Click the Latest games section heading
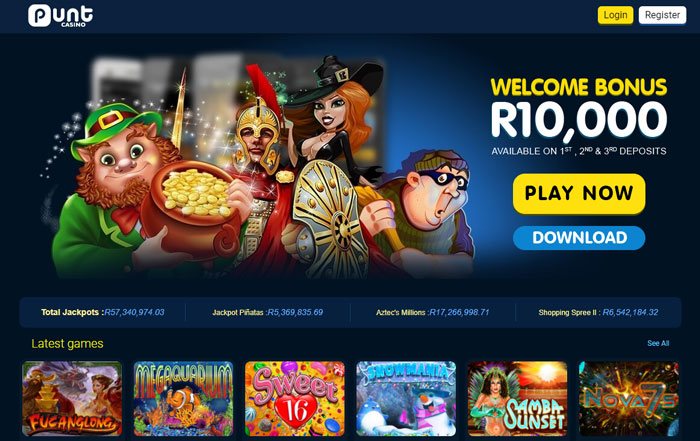This screenshot has height=441, width=700. tap(67, 344)
